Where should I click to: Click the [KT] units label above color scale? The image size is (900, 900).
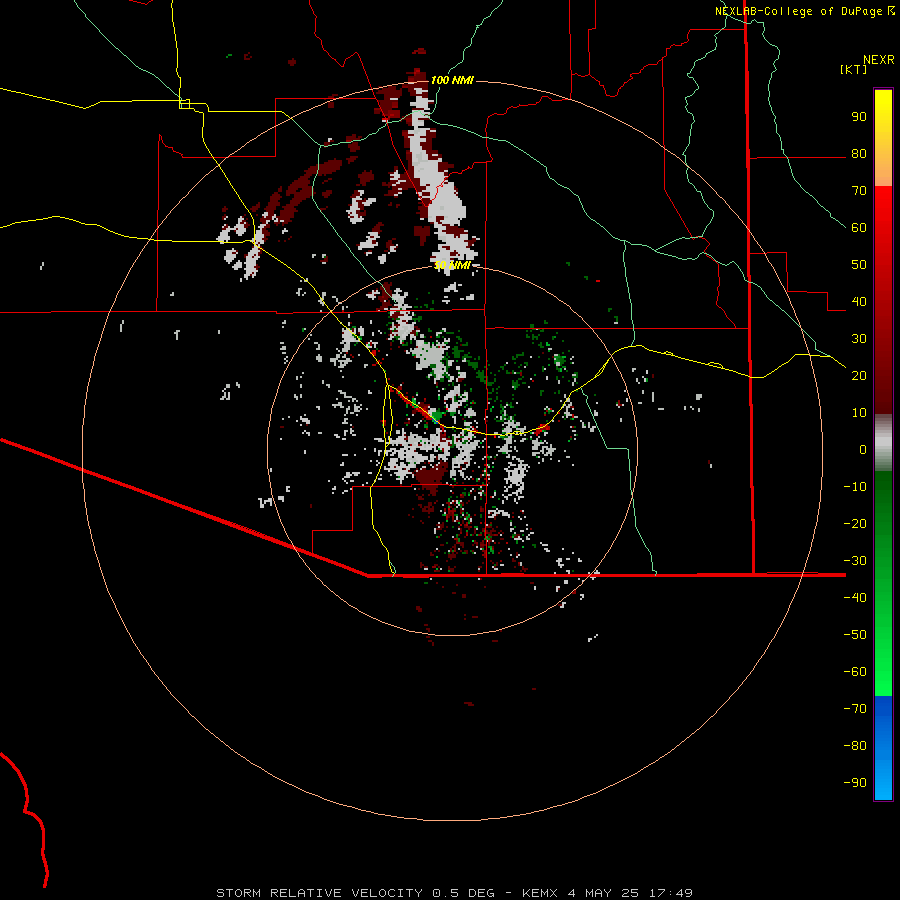(854, 69)
